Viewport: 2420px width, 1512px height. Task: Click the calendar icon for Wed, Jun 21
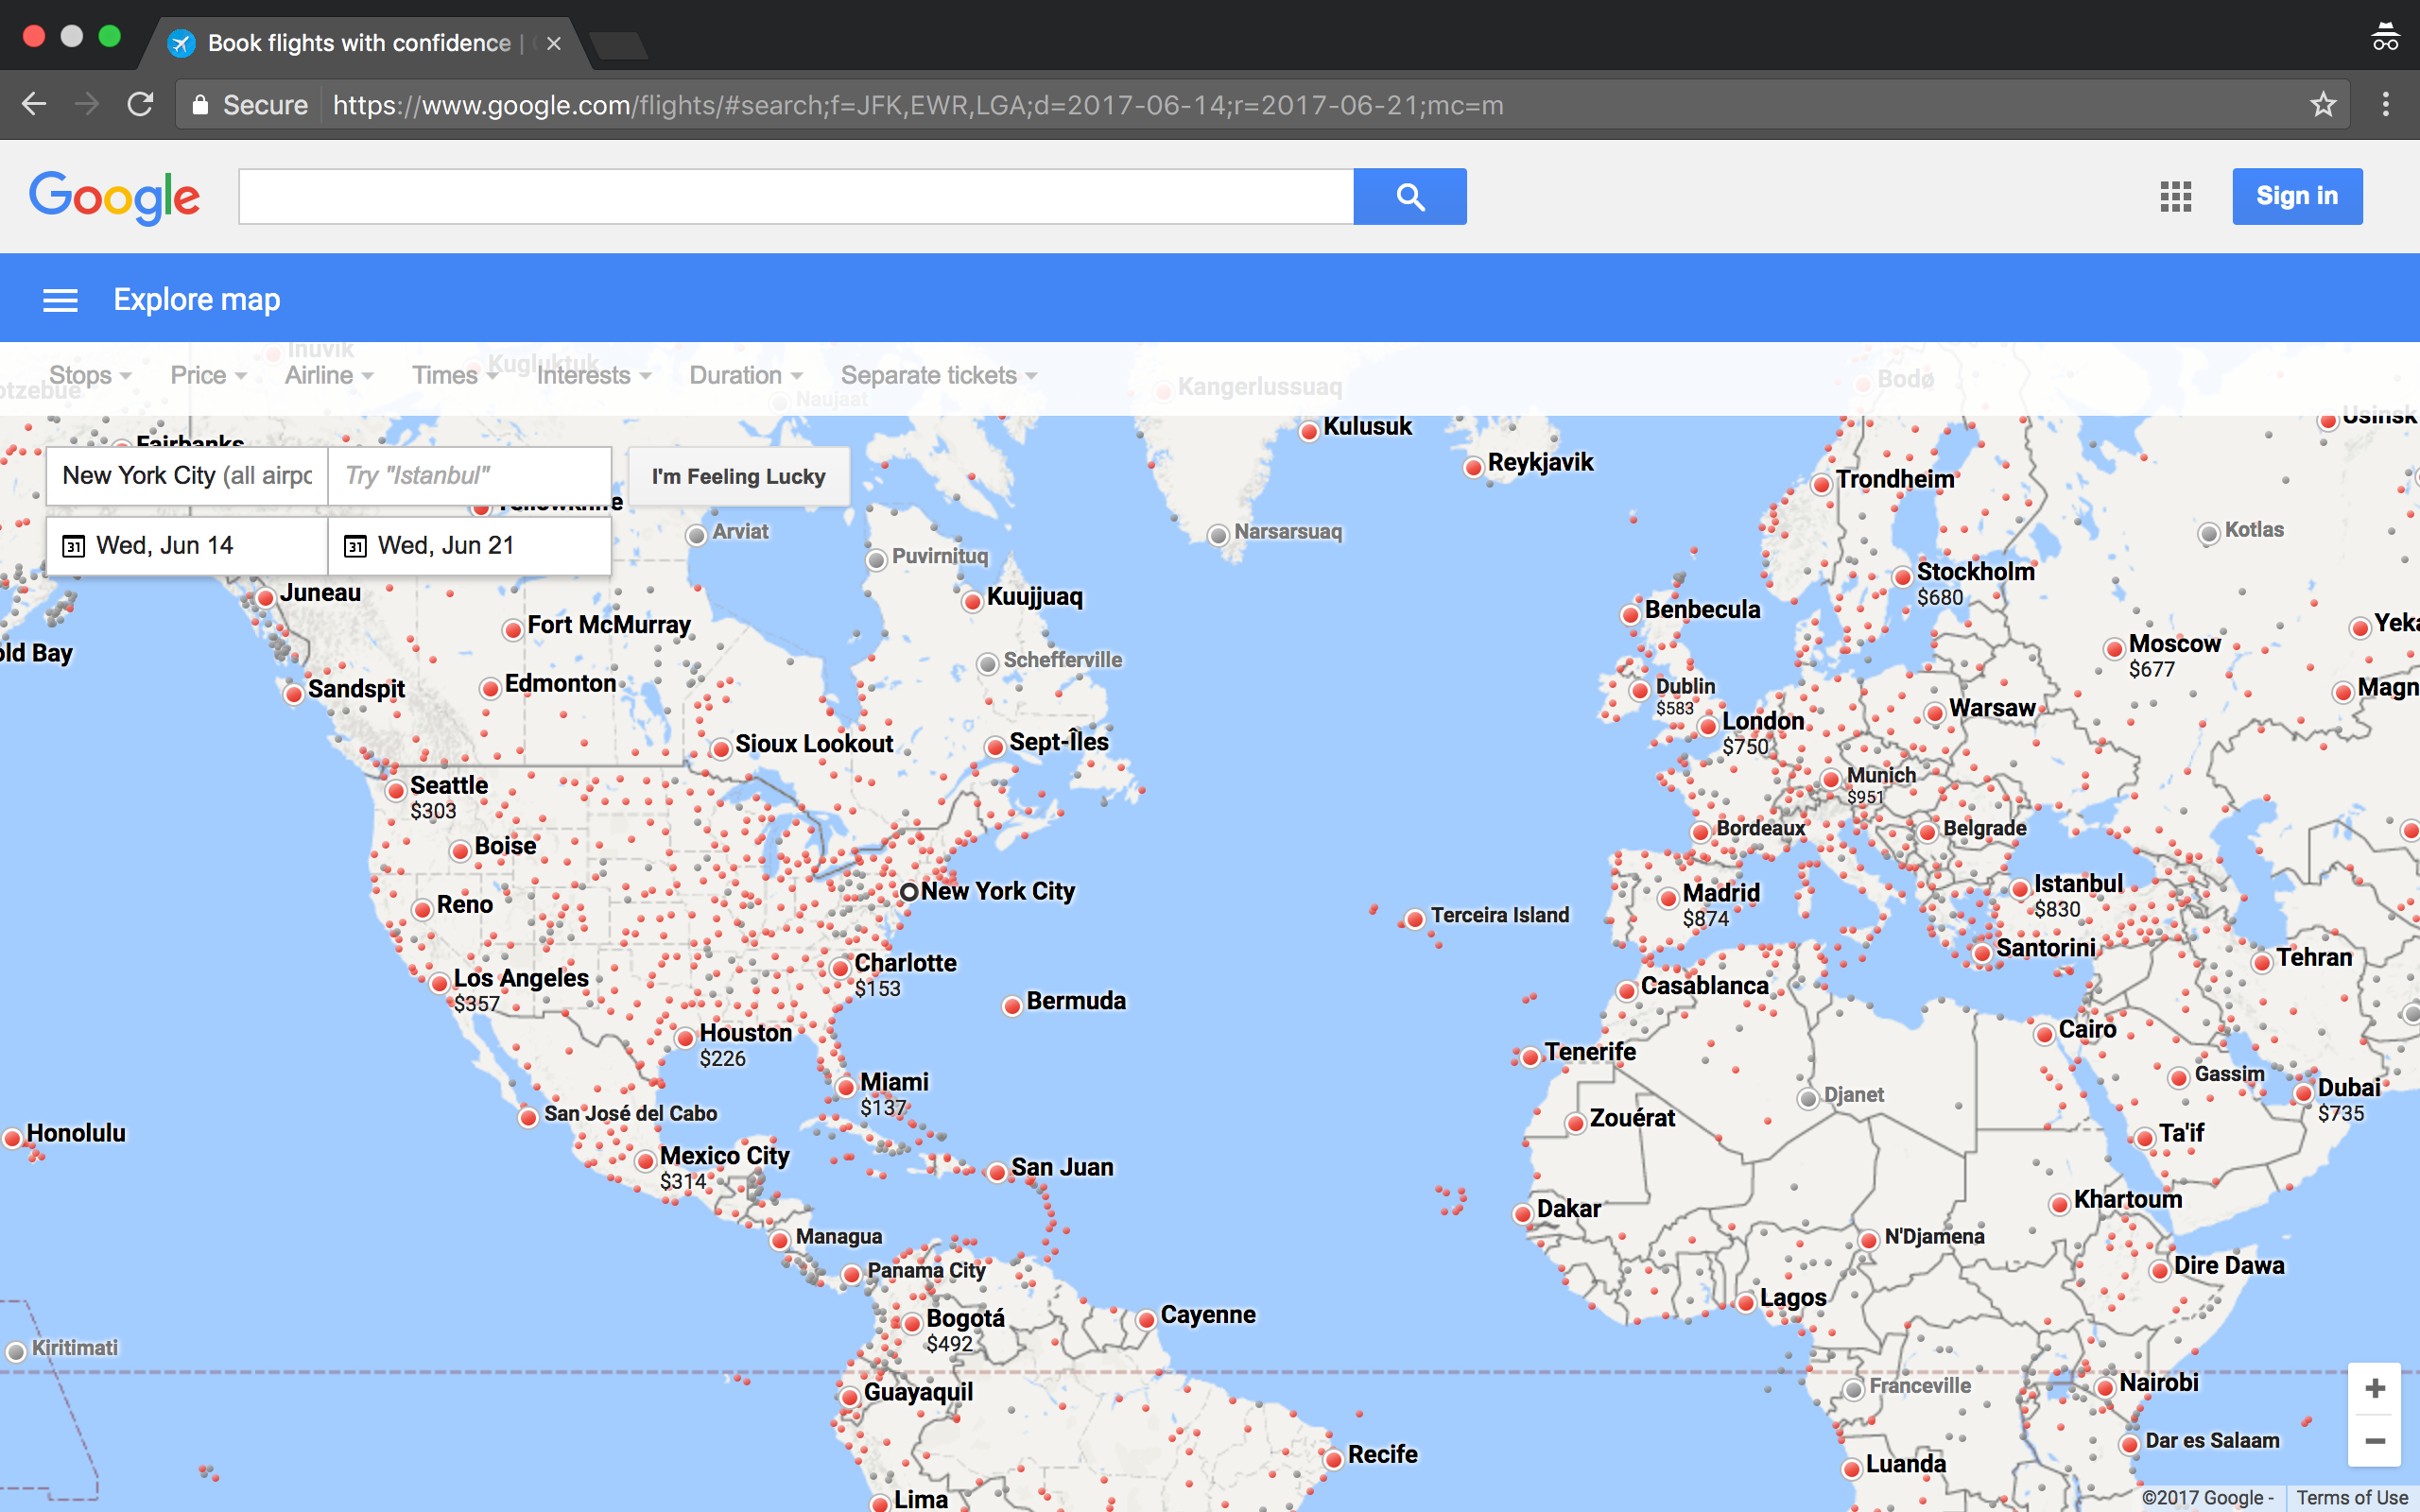point(355,546)
